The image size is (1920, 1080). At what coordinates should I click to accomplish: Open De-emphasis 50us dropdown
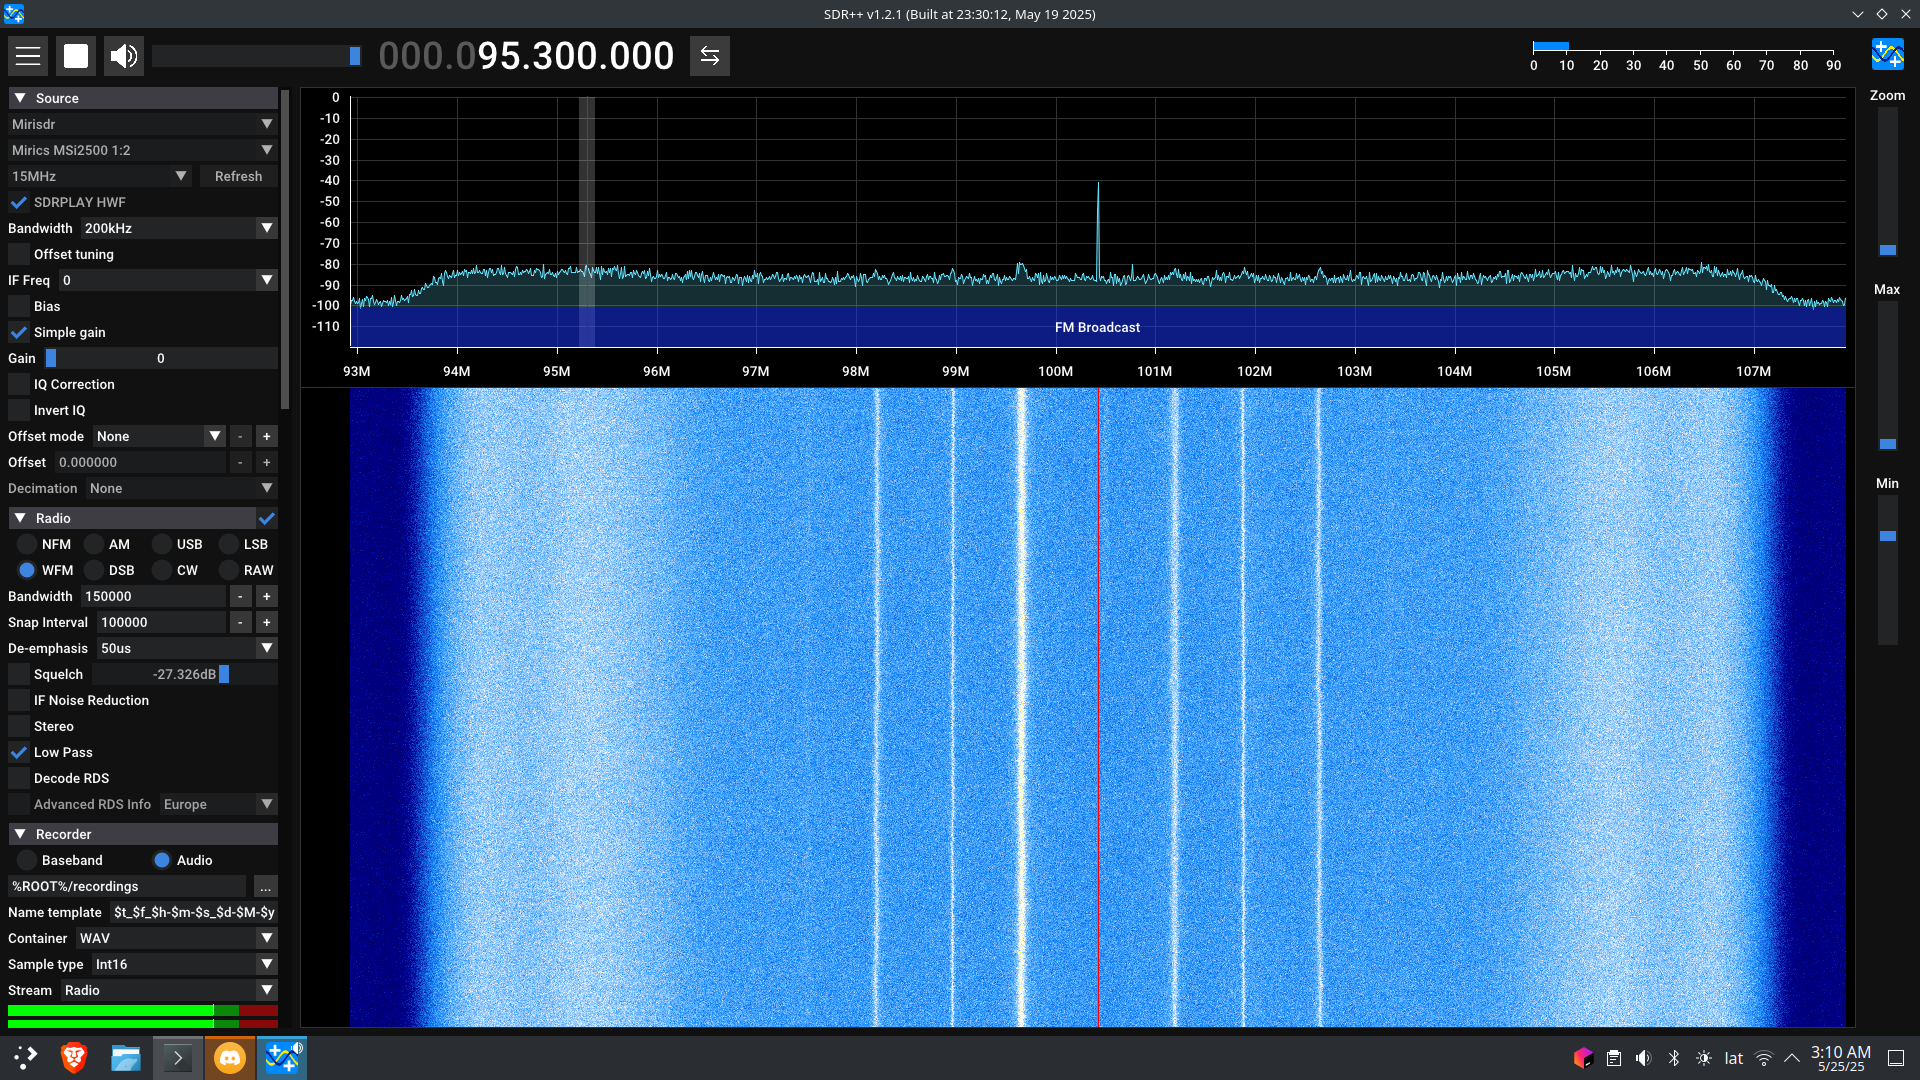187,648
